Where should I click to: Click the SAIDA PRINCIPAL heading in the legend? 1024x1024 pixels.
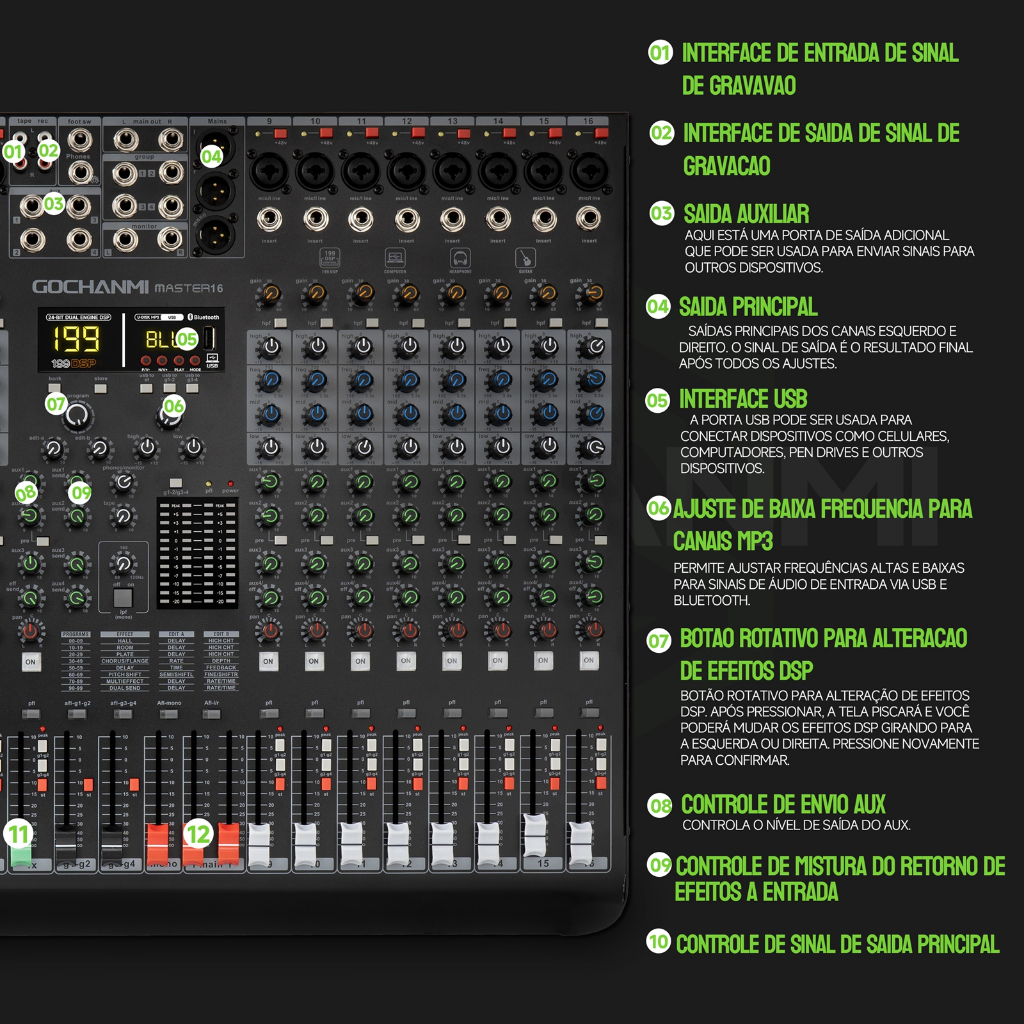(748, 306)
